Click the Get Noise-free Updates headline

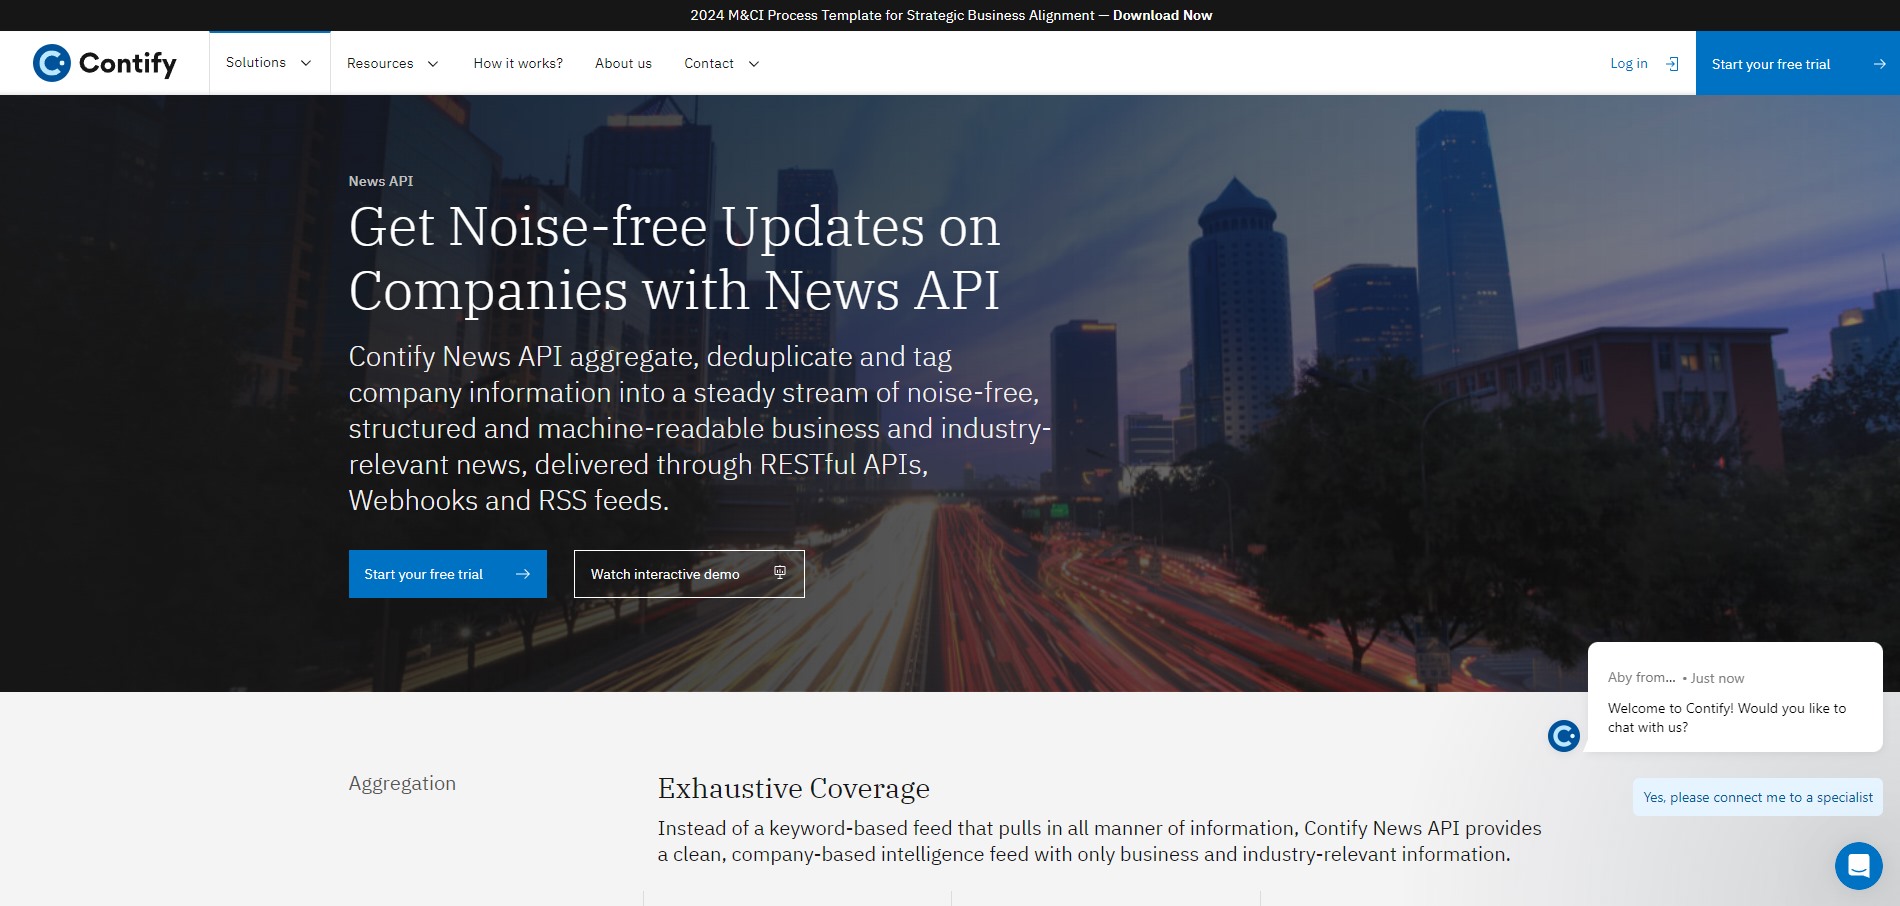675,258
